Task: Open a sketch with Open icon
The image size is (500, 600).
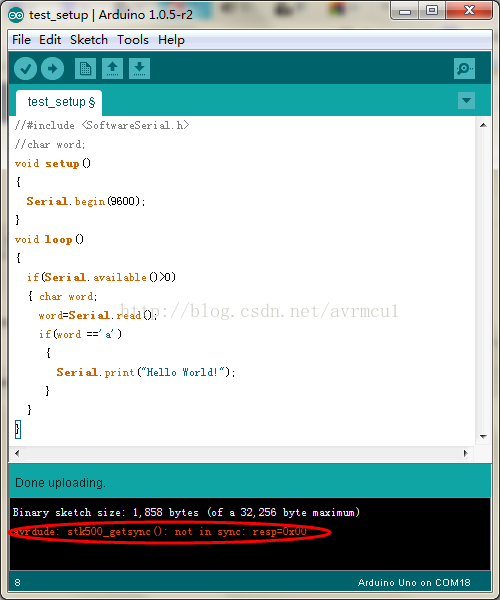Action: pyautogui.click(x=112, y=69)
